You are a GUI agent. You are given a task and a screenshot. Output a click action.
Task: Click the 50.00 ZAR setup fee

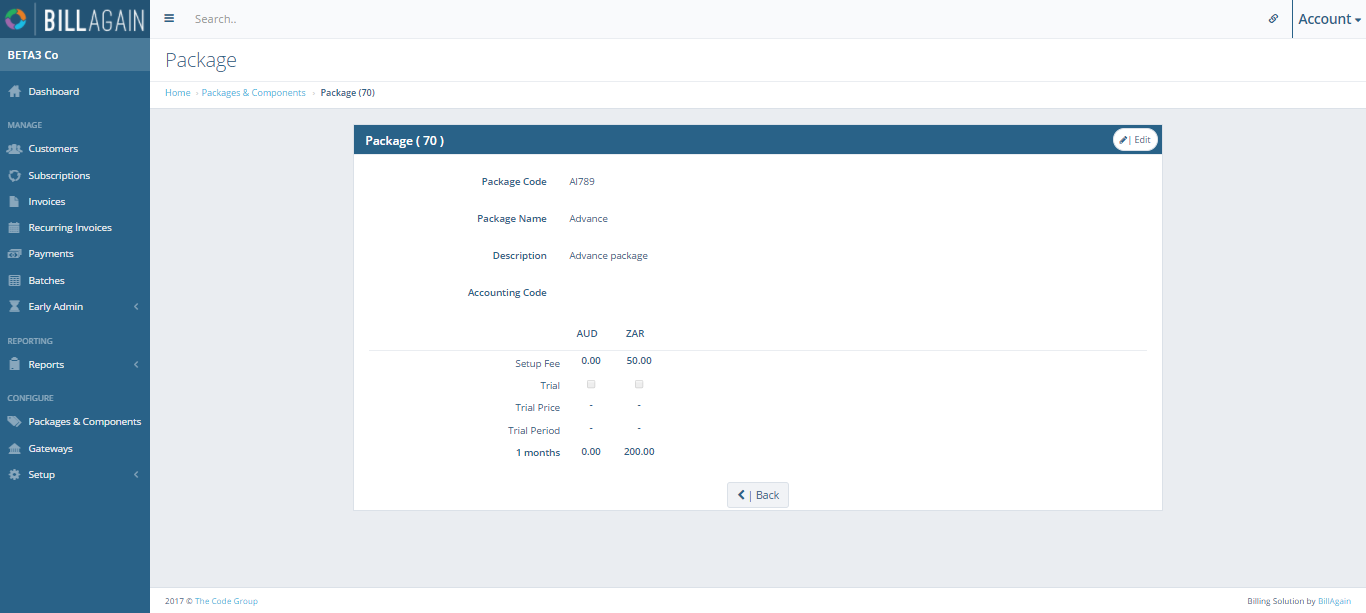[639, 361]
